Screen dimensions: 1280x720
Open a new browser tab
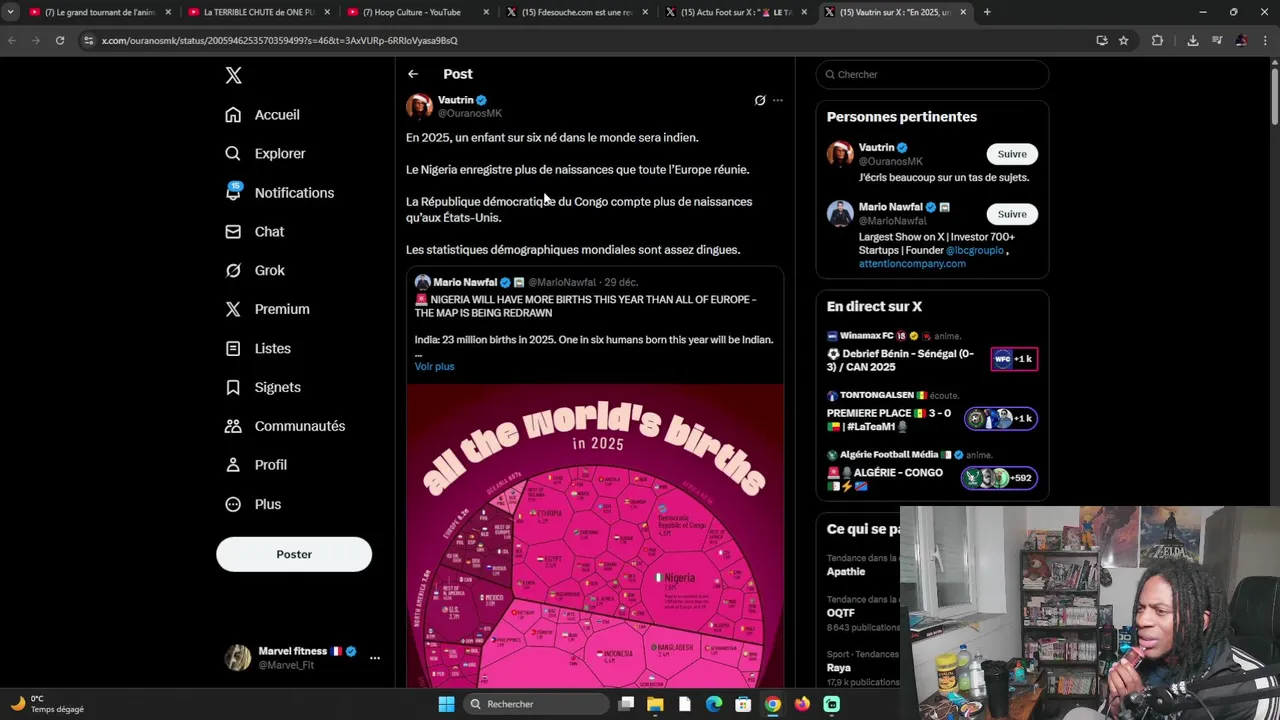point(987,12)
